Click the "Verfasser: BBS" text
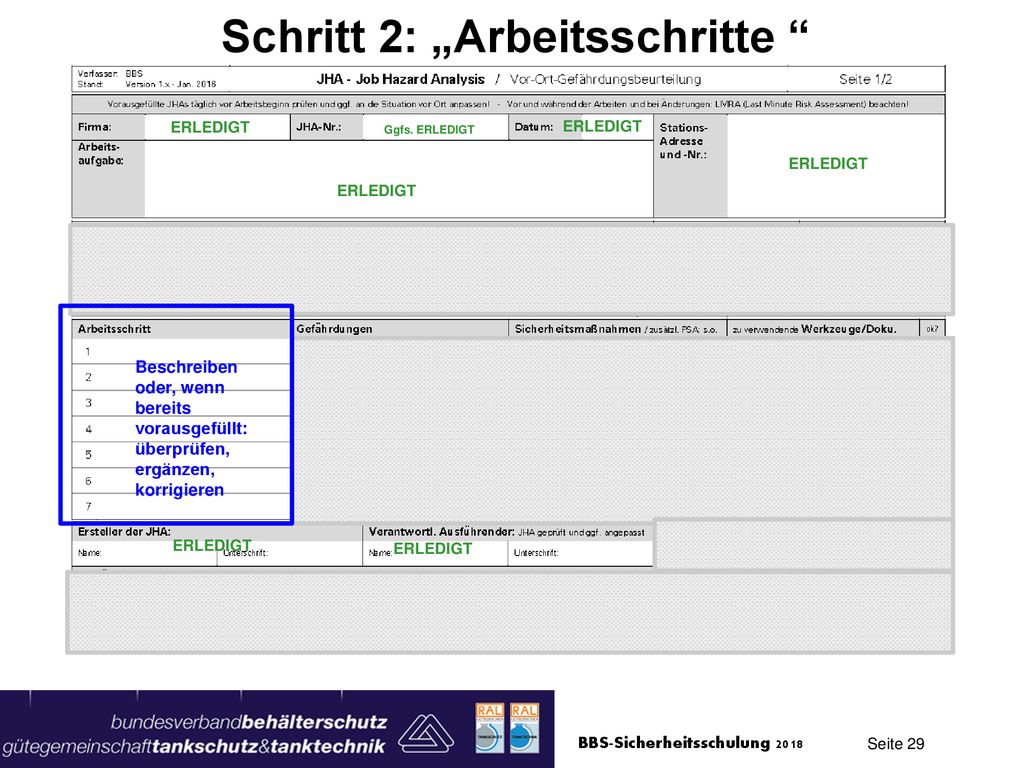Viewport: 1024px width, 768px height. pyautogui.click(x=110, y=74)
